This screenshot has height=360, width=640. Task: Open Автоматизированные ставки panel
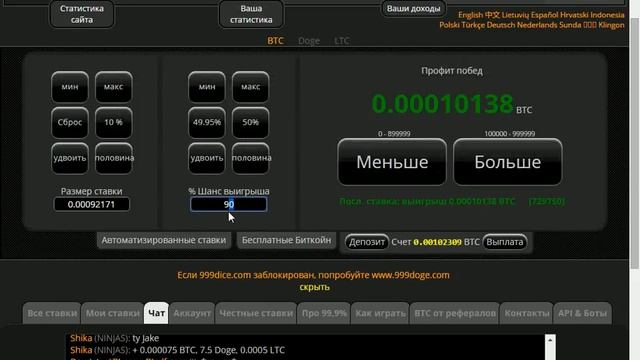coord(164,240)
